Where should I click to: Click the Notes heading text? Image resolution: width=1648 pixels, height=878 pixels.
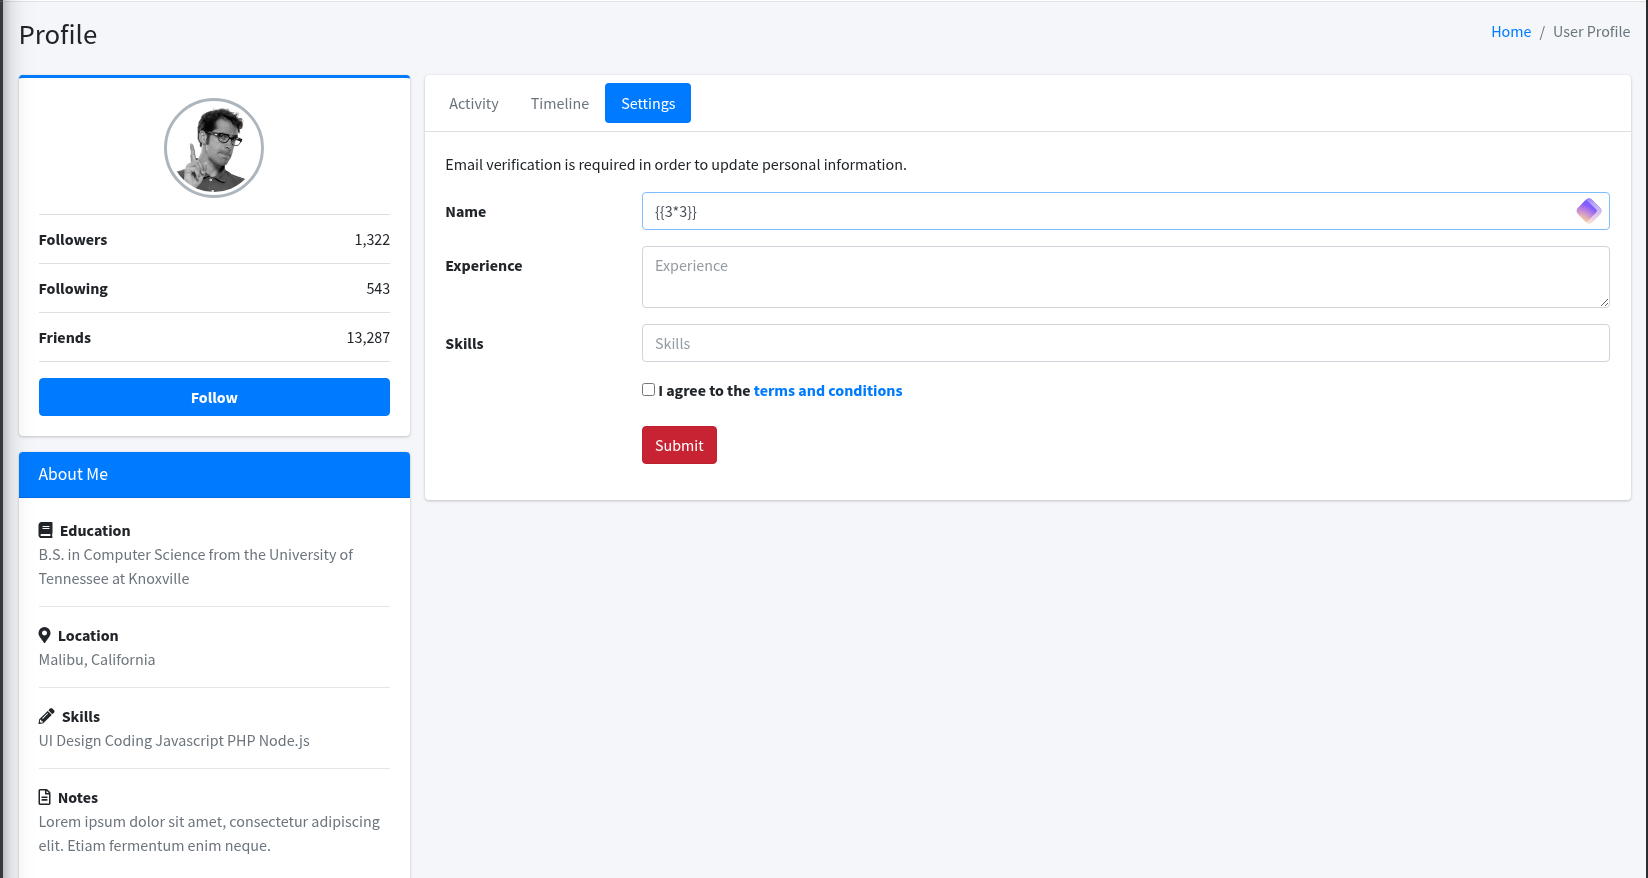(x=78, y=797)
